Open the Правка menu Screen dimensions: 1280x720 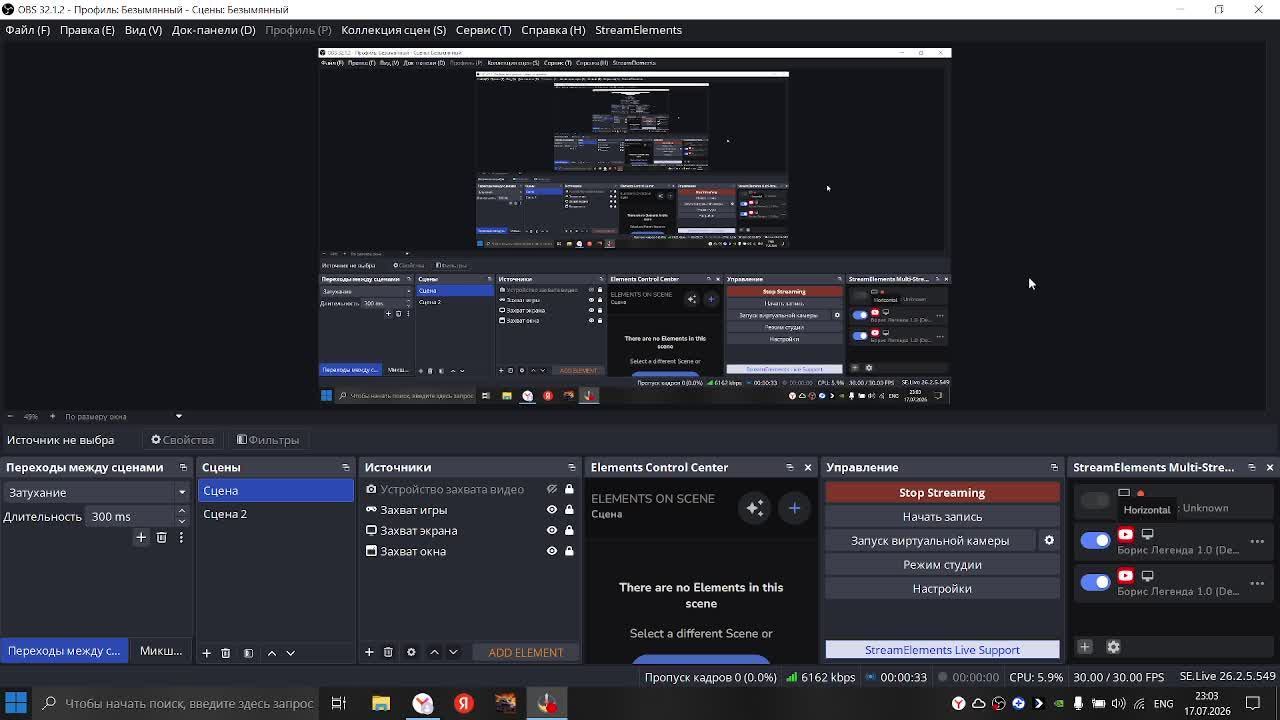(87, 30)
